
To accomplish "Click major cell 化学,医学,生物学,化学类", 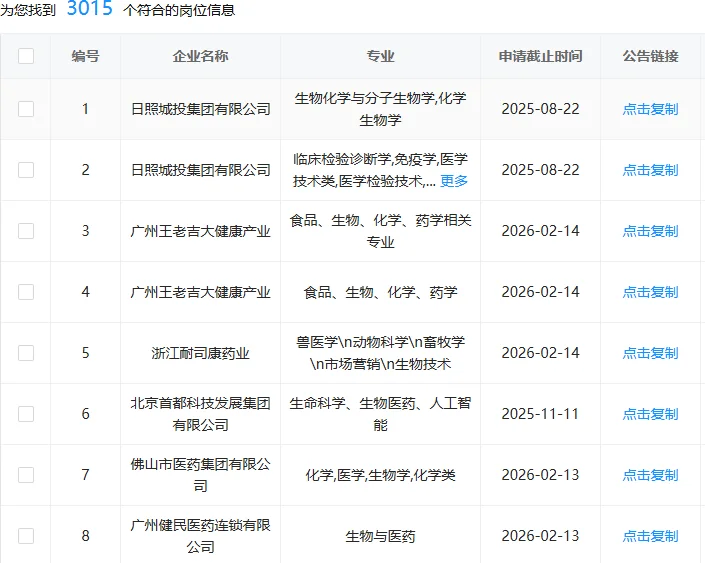I will (x=380, y=475).
